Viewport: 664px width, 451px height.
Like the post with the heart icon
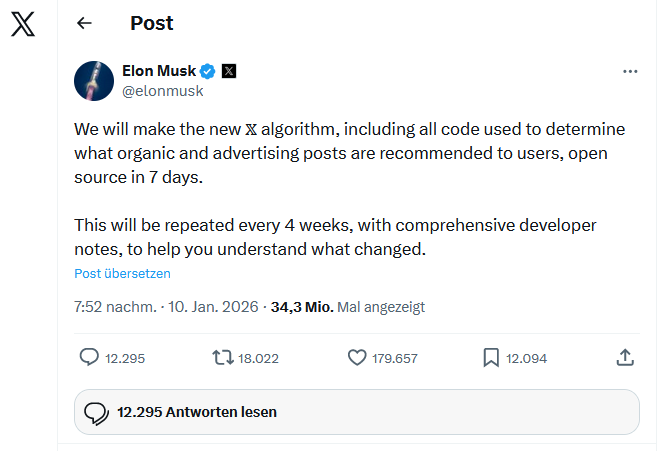point(356,357)
